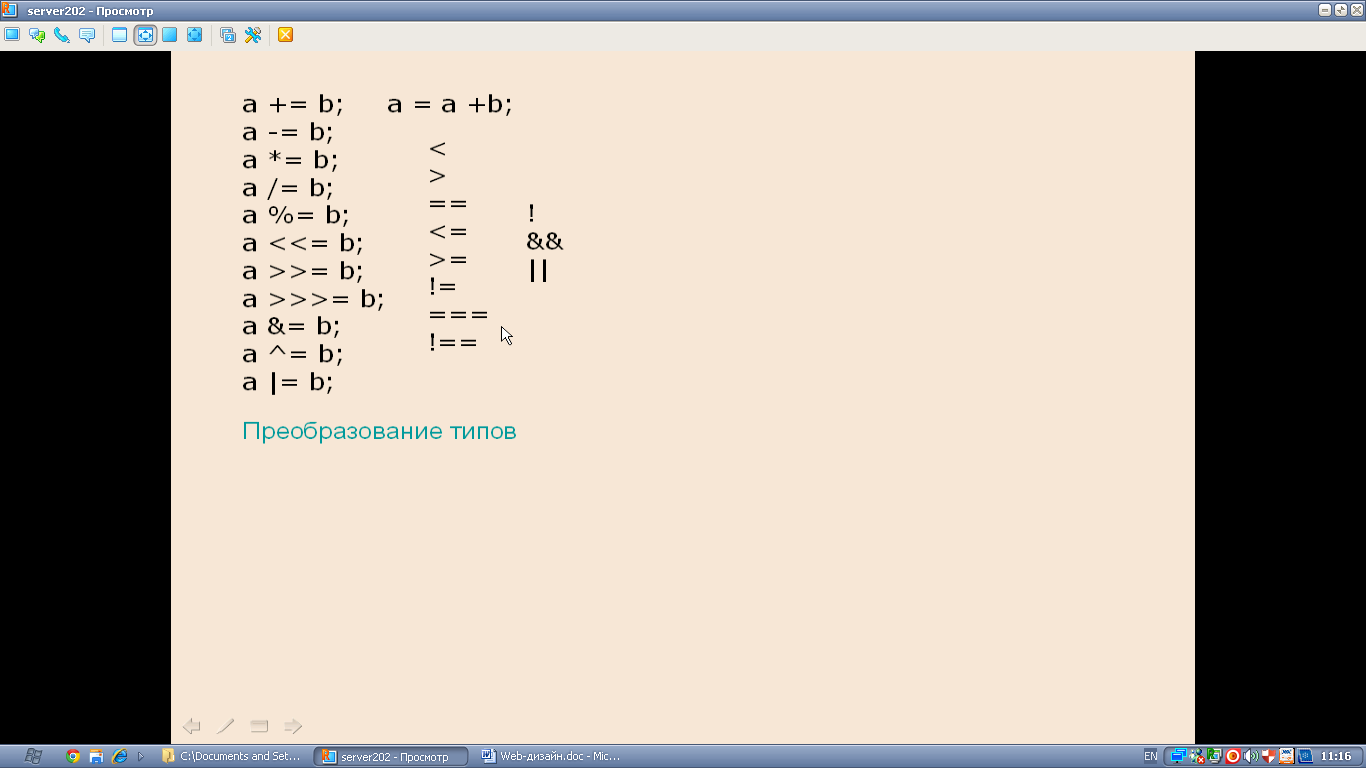Click the 11:16 system clock
This screenshot has height=768, width=1366.
(x=1337, y=756)
